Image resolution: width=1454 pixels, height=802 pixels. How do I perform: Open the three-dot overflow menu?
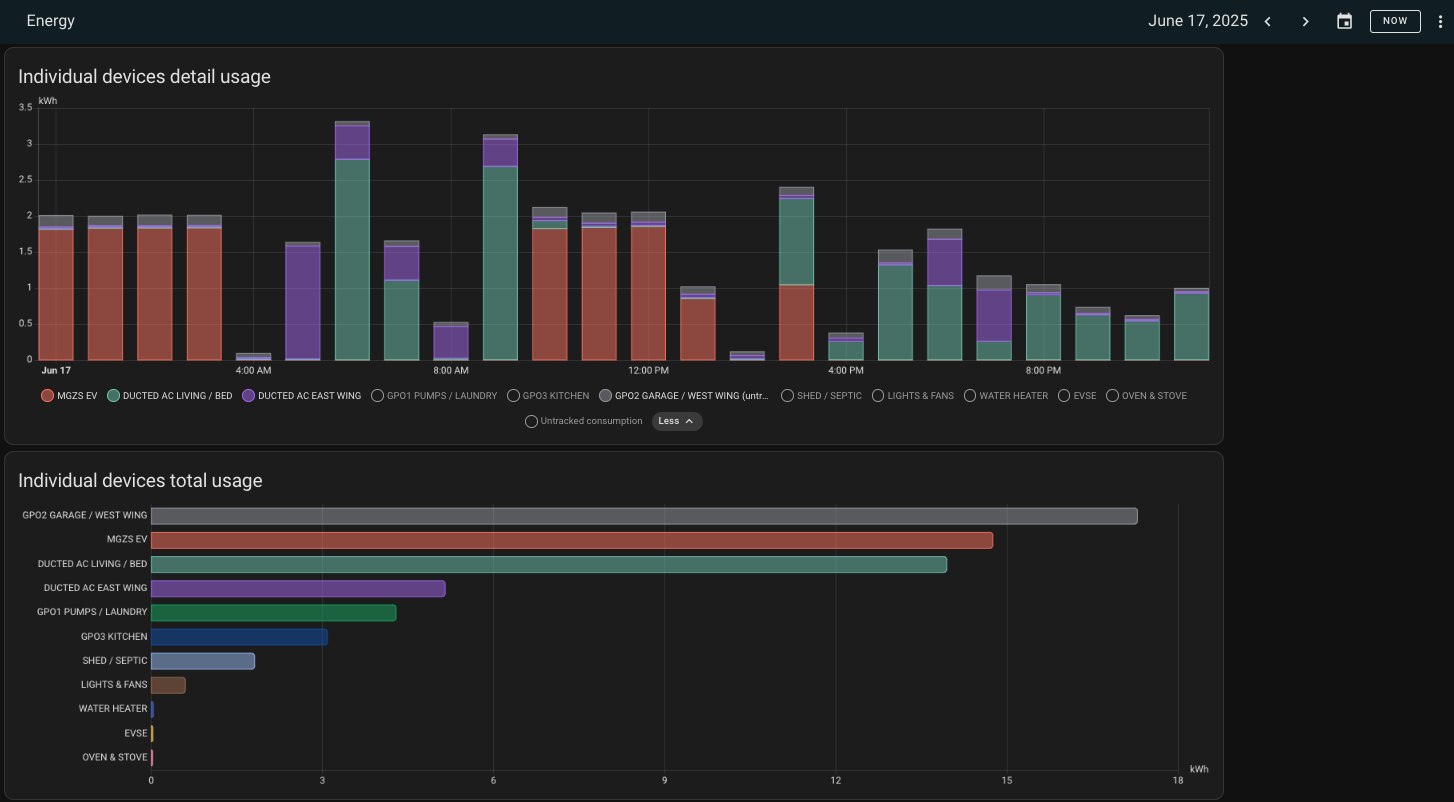click(1439, 21)
